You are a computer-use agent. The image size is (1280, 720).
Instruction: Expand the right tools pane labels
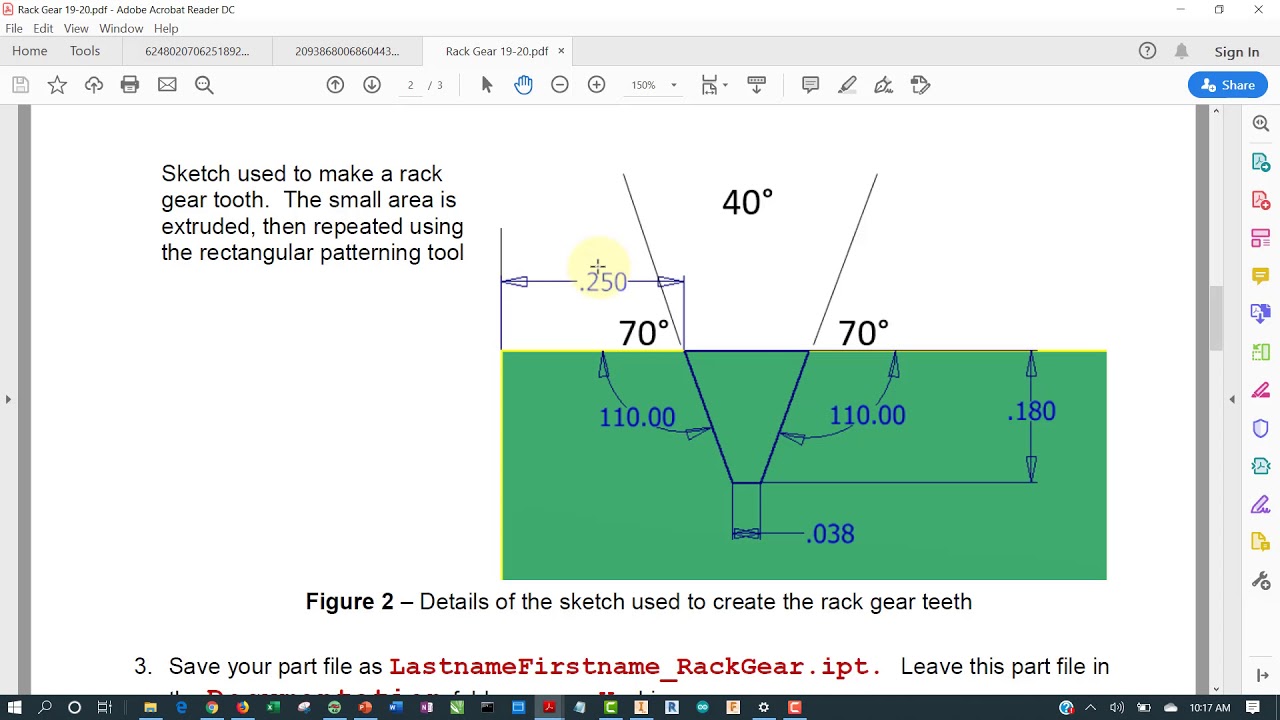[x=1261, y=676]
